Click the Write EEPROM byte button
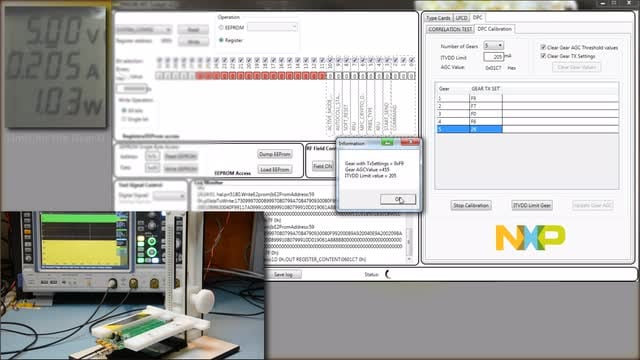Viewport: 640px width, 360px height. pos(181,169)
